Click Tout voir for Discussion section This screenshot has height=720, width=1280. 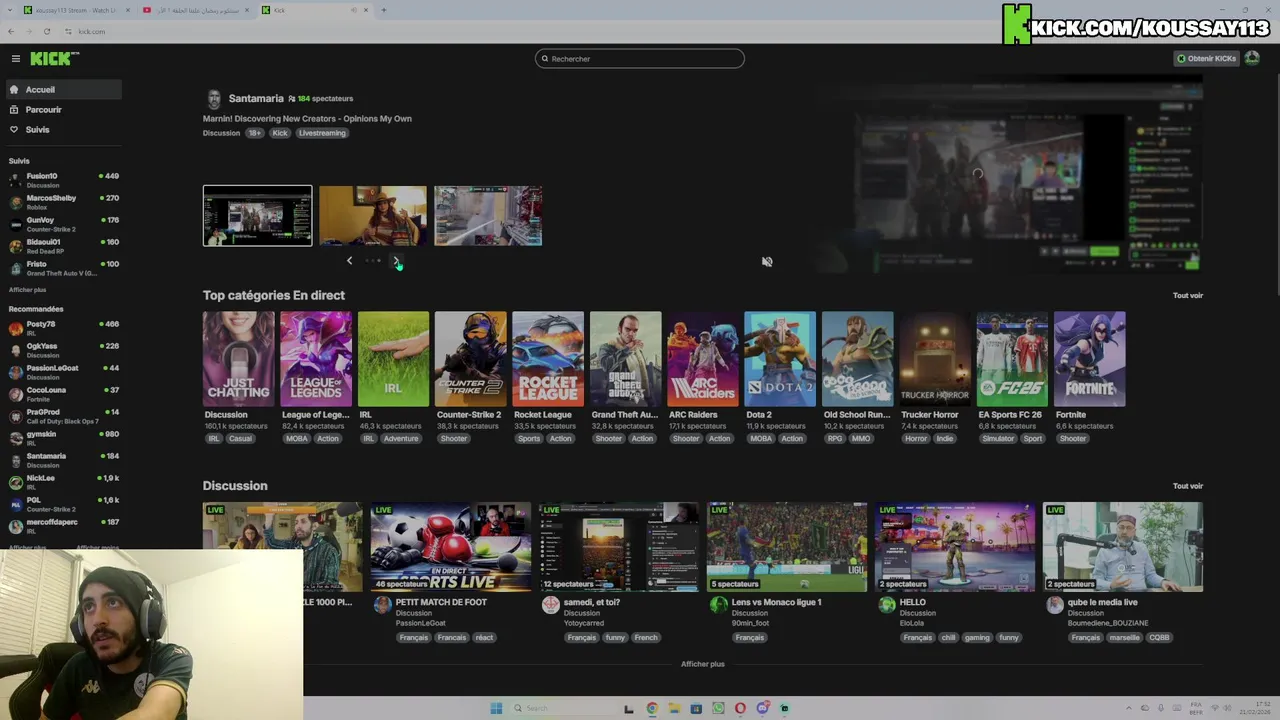pyautogui.click(x=1187, y=486)
